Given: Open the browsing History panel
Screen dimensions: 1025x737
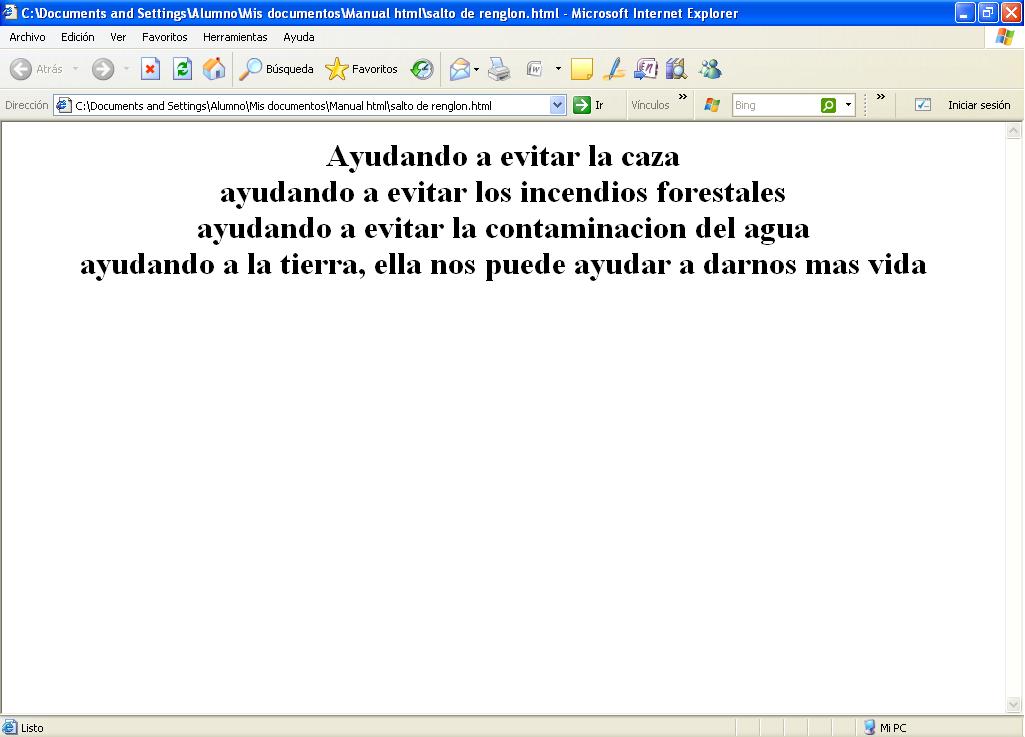Looking at the screenshot, I should point(423,69).
